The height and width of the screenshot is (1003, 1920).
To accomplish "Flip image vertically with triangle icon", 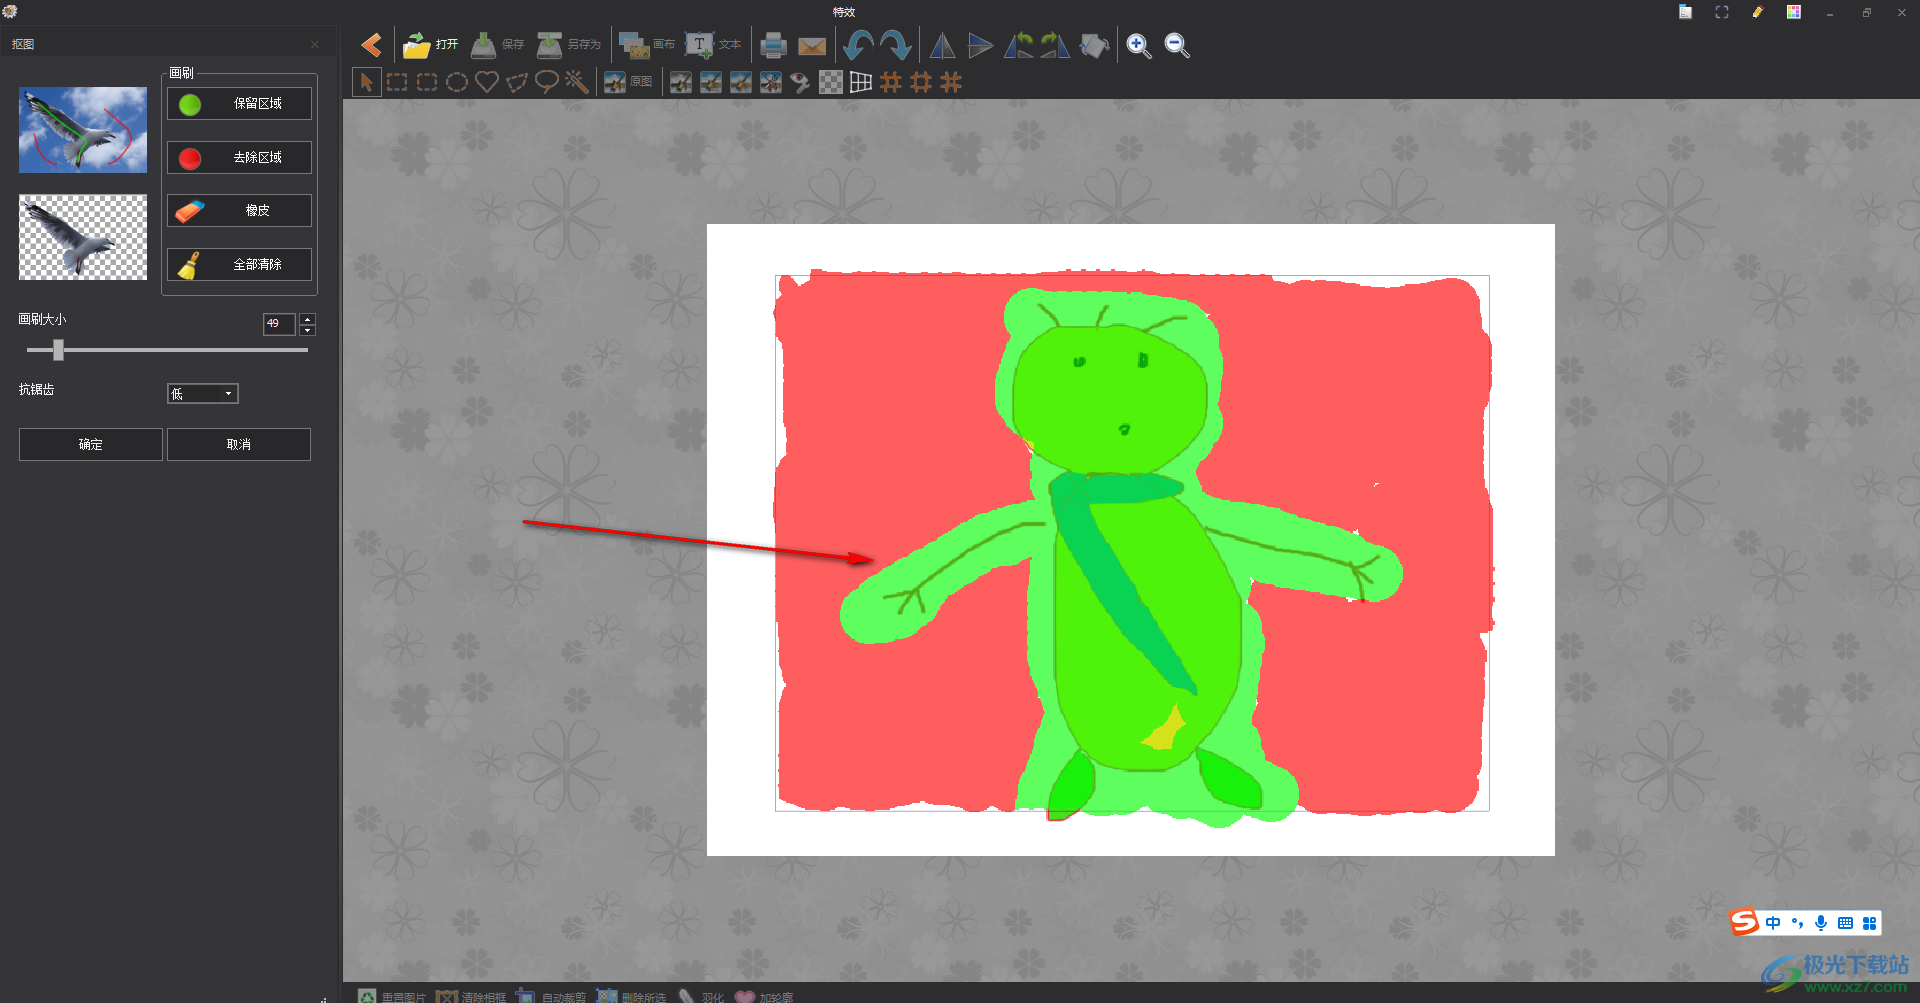I will [980, 45].
